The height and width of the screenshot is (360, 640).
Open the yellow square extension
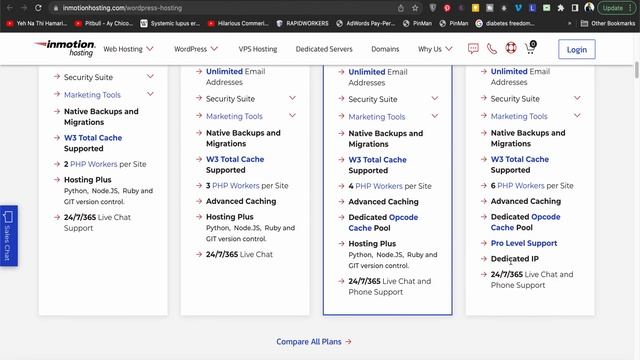(476, 8)
